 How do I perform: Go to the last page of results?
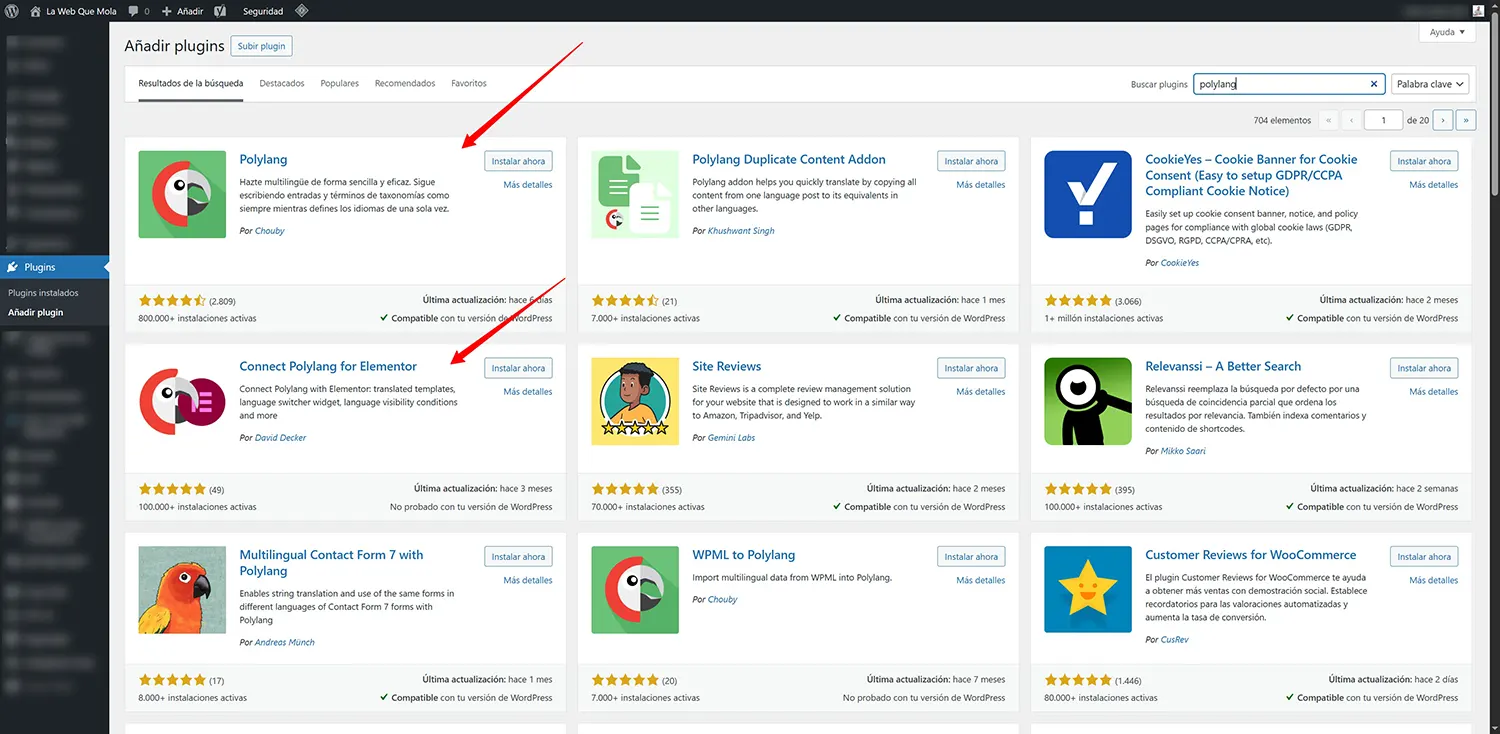point(1466,120)
